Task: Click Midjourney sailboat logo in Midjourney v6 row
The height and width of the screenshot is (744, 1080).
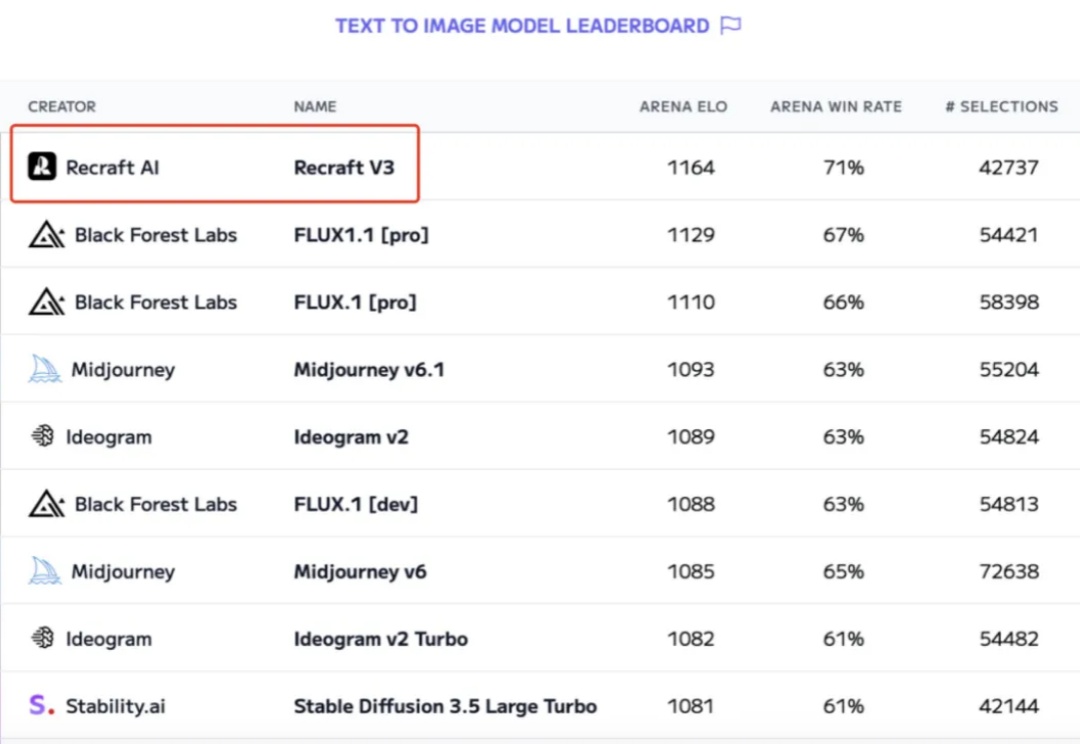Action: pos(45,571)
